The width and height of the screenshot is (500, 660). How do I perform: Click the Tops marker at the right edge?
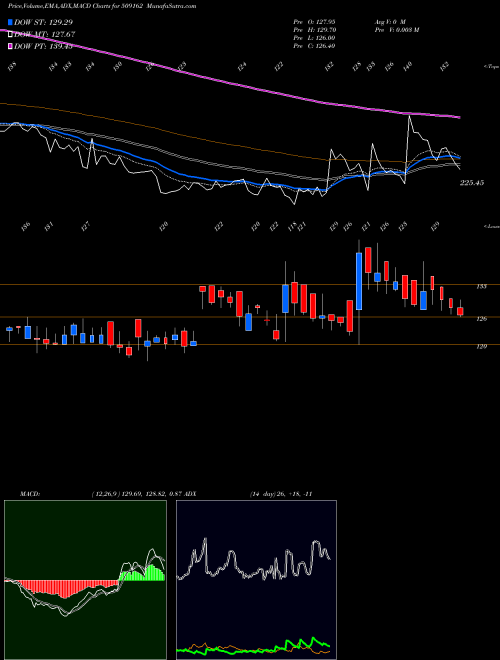[491, 67]
